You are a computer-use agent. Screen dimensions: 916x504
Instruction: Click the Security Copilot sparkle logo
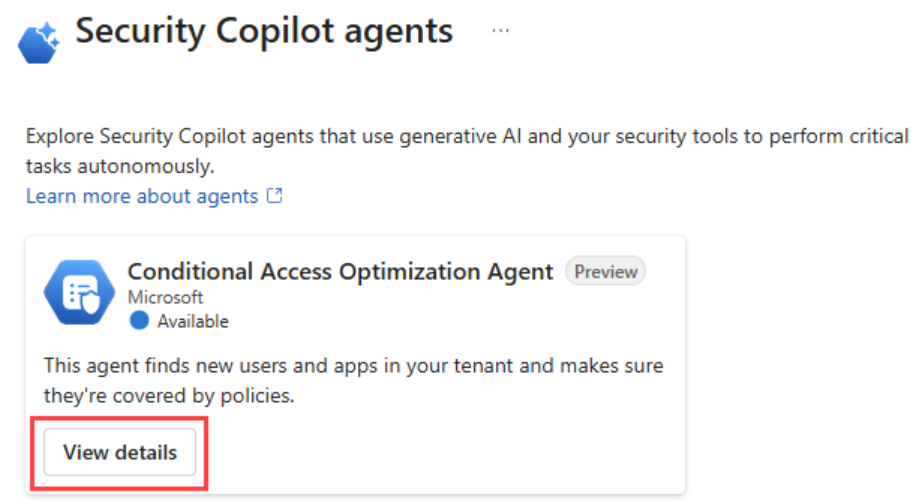pyautogui.click(x=40, y=42)
